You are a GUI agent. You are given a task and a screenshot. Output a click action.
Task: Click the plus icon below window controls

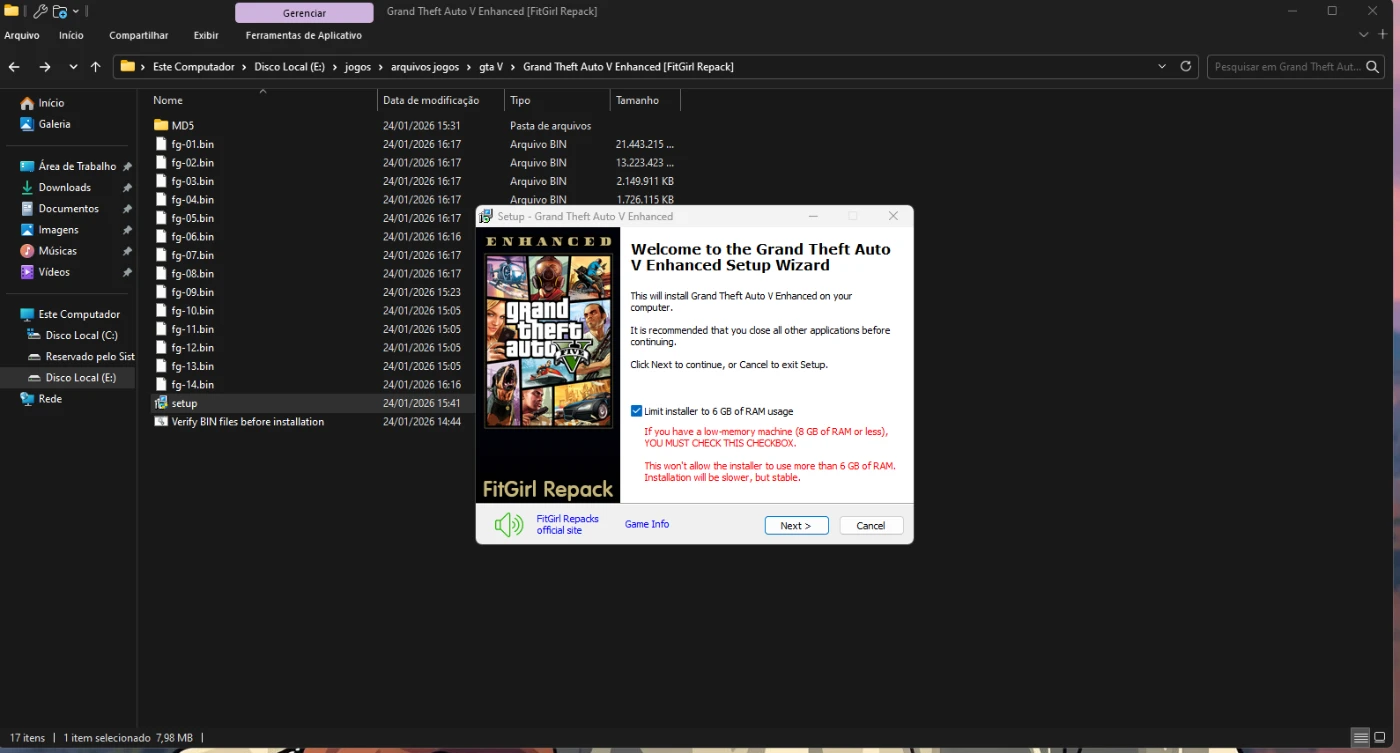point(1383,35)
